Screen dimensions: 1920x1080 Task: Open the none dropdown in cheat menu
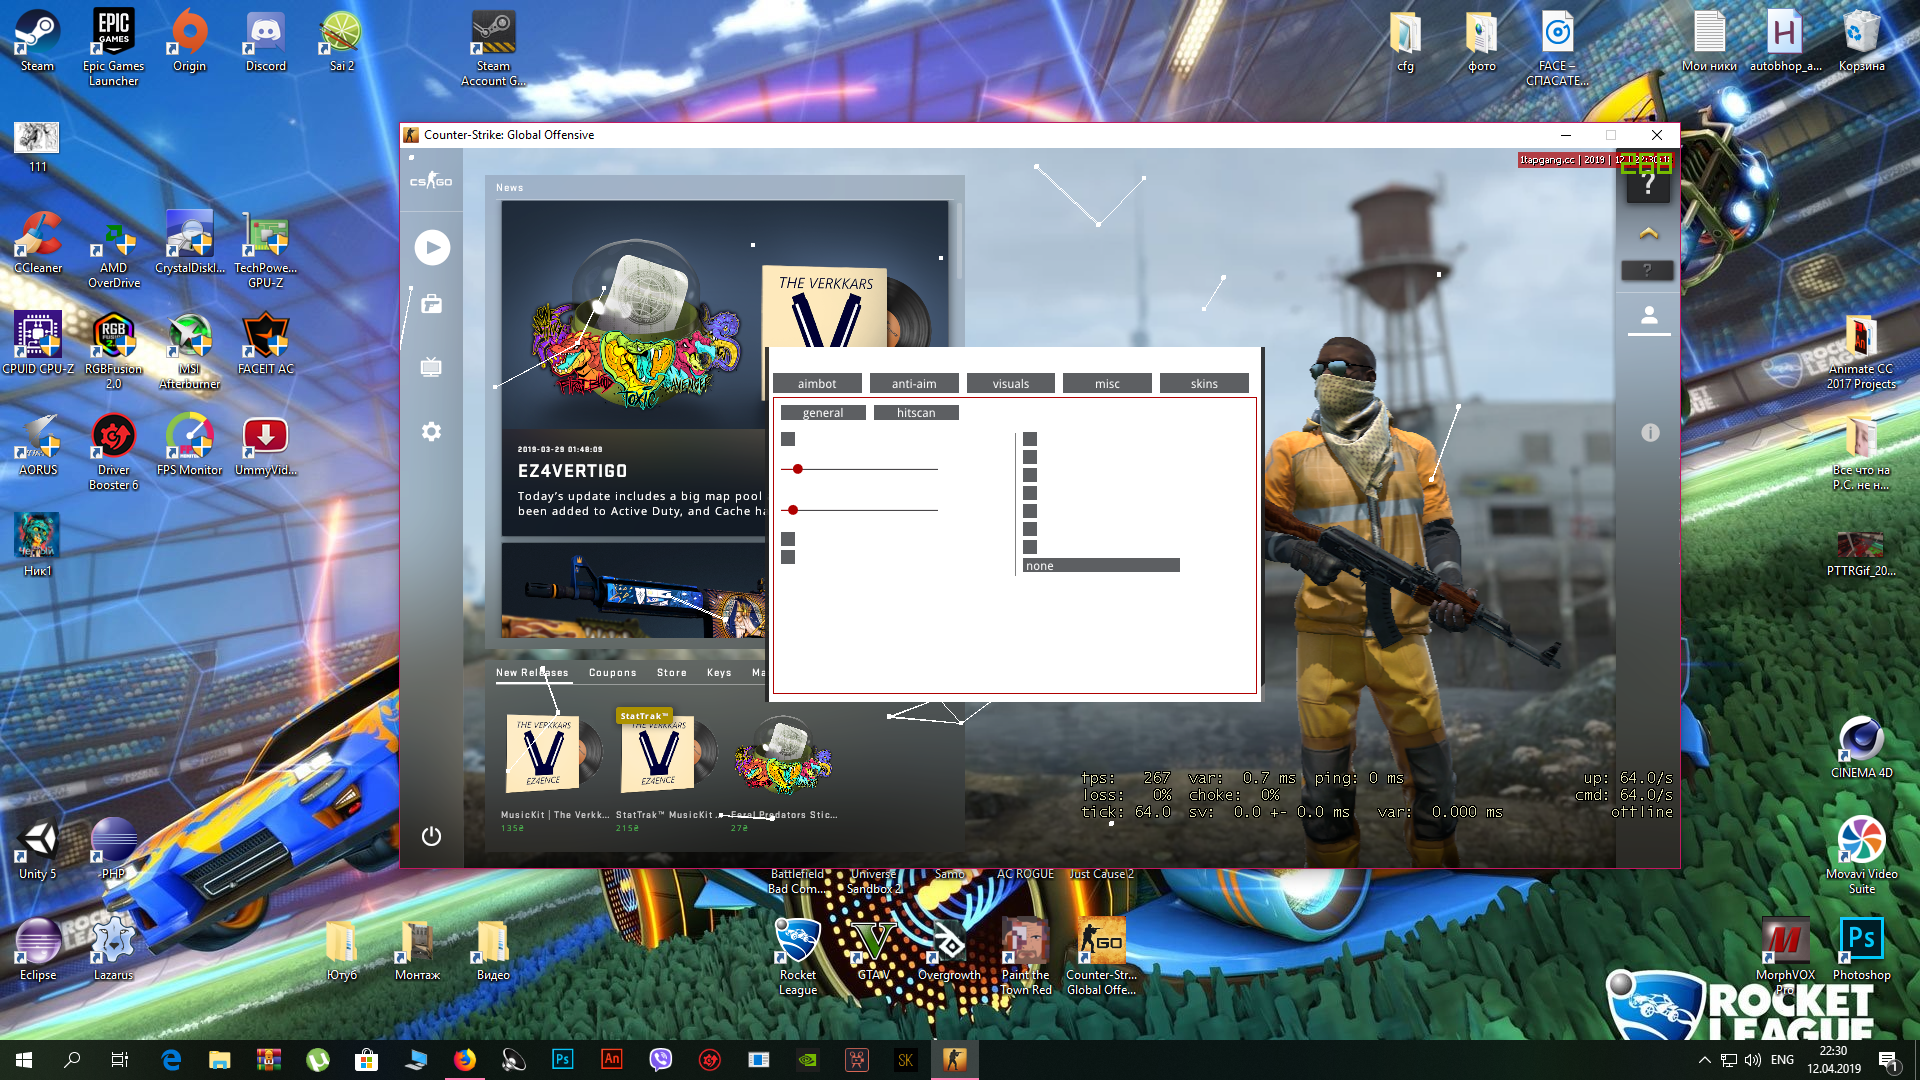(x=1101, y=566)
